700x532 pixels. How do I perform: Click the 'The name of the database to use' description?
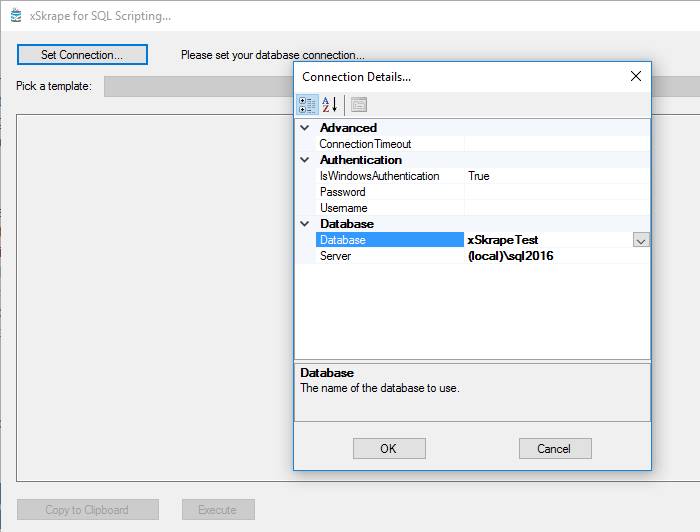coord(380,388)
